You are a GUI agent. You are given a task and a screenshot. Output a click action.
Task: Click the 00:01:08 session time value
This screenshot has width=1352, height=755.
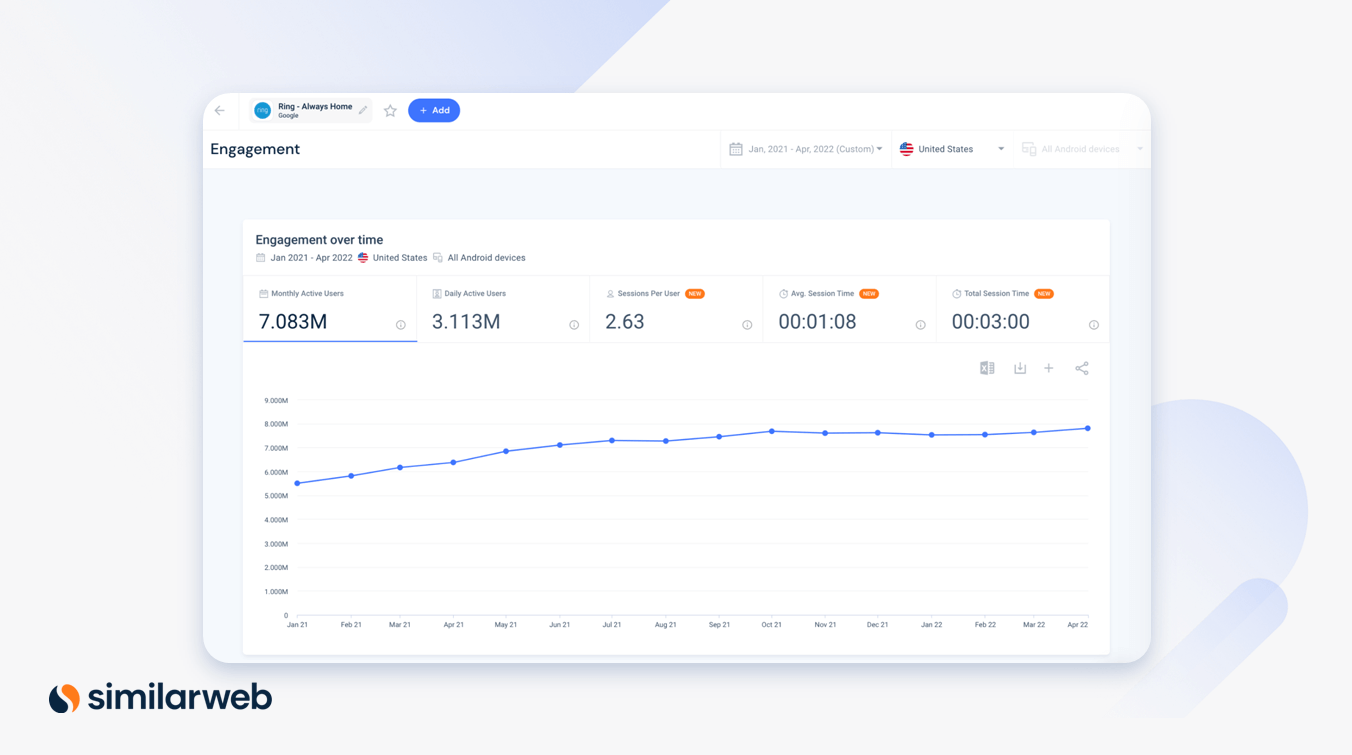817,322
